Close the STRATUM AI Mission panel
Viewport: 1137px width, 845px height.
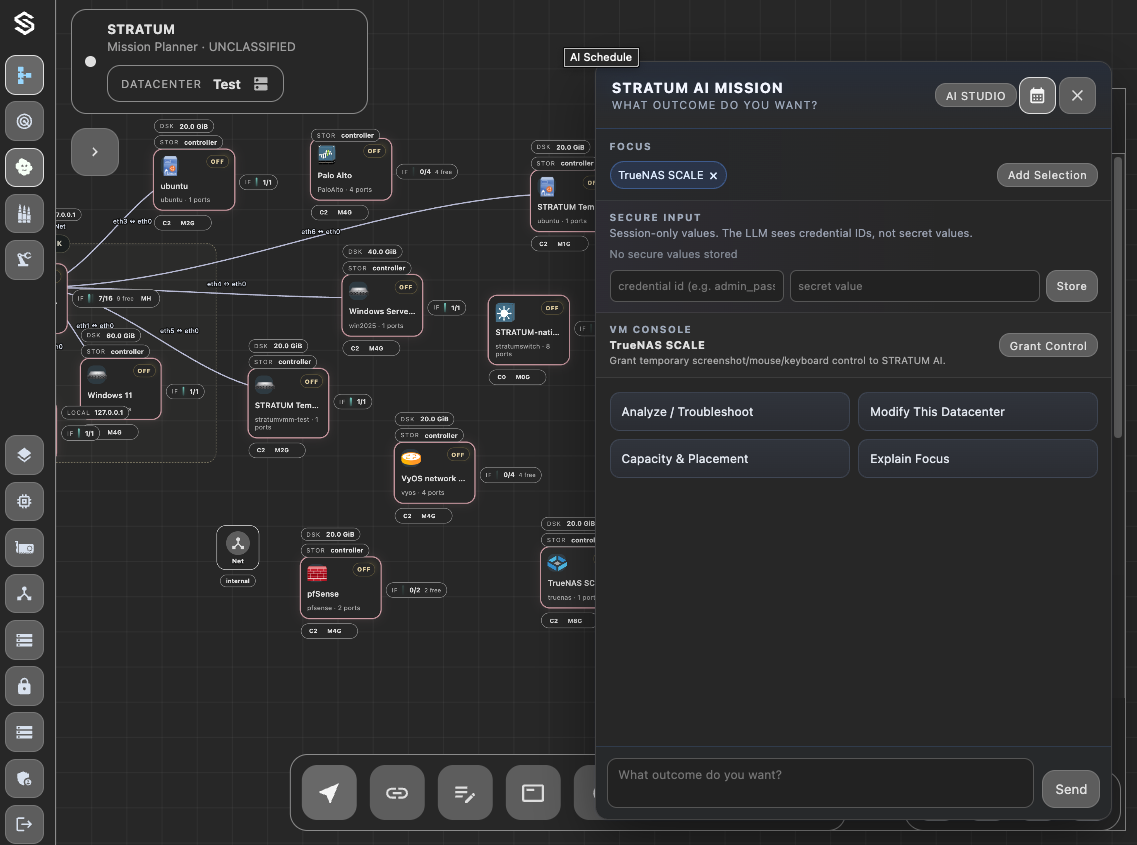(1077, 96)
